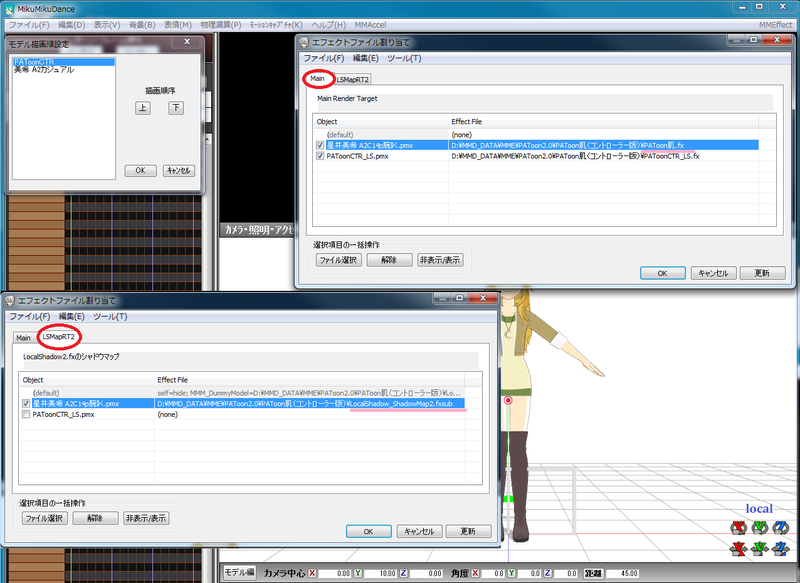
Task: Click the Z button in the 角度 group
Action: pyautogui.click(x=547, y=573)
